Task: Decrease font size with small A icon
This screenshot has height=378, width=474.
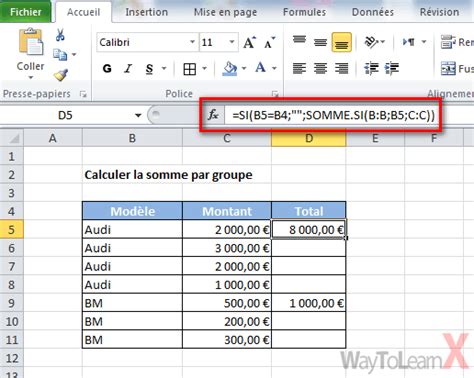Action: [x=269, y=42]
